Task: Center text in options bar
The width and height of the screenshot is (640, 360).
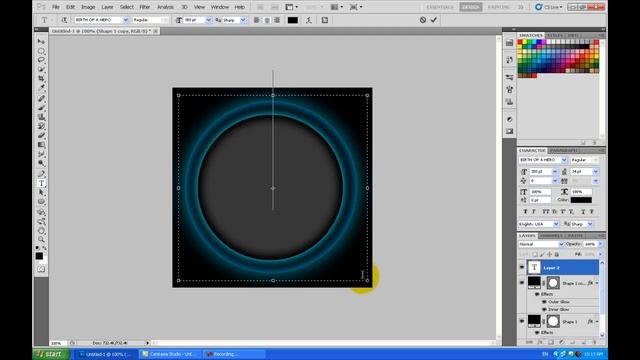Action: [x=267, y=20]
